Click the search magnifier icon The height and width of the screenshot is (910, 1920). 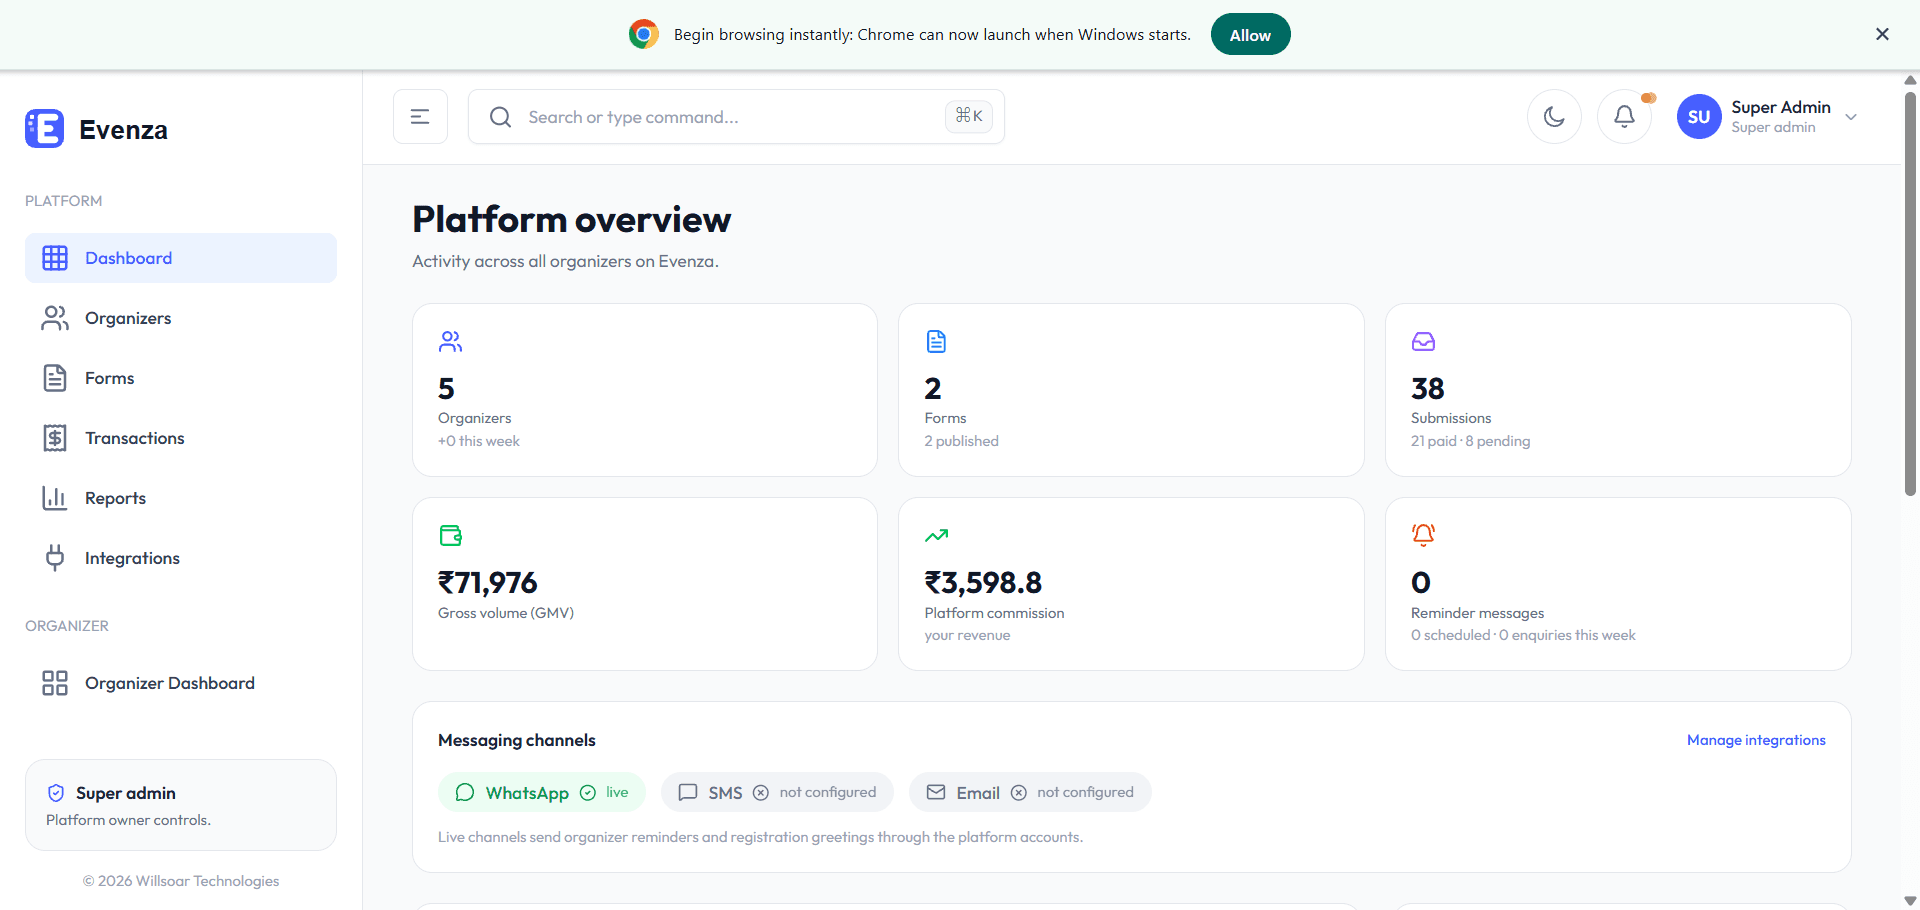pos(500,117)
